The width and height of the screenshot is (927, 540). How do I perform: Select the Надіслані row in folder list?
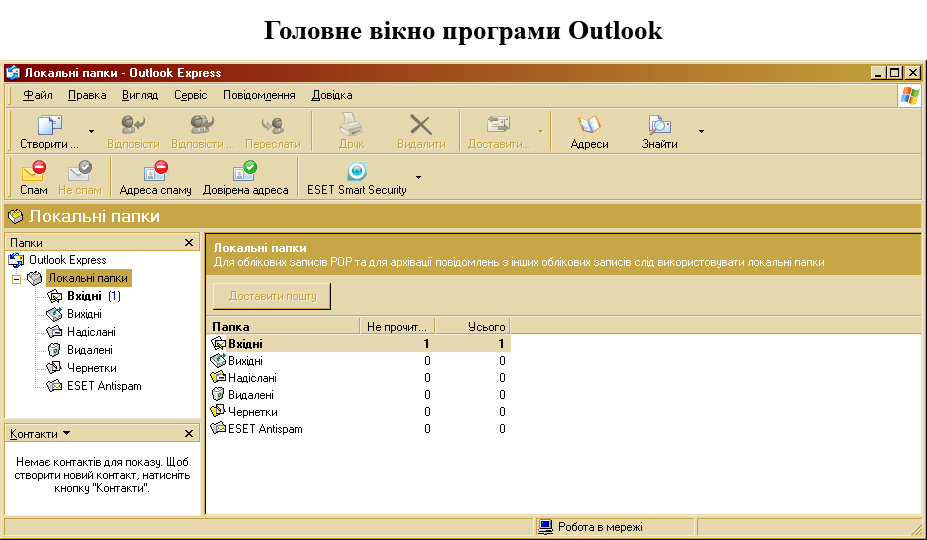tap(359, 377)
